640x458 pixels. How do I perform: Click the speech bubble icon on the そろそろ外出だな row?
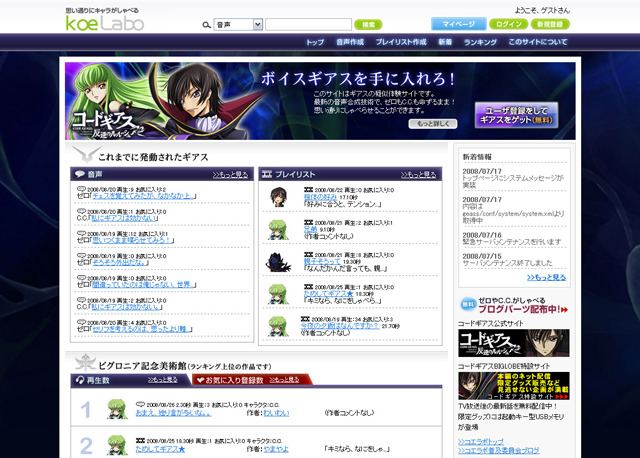coord(82,256)
